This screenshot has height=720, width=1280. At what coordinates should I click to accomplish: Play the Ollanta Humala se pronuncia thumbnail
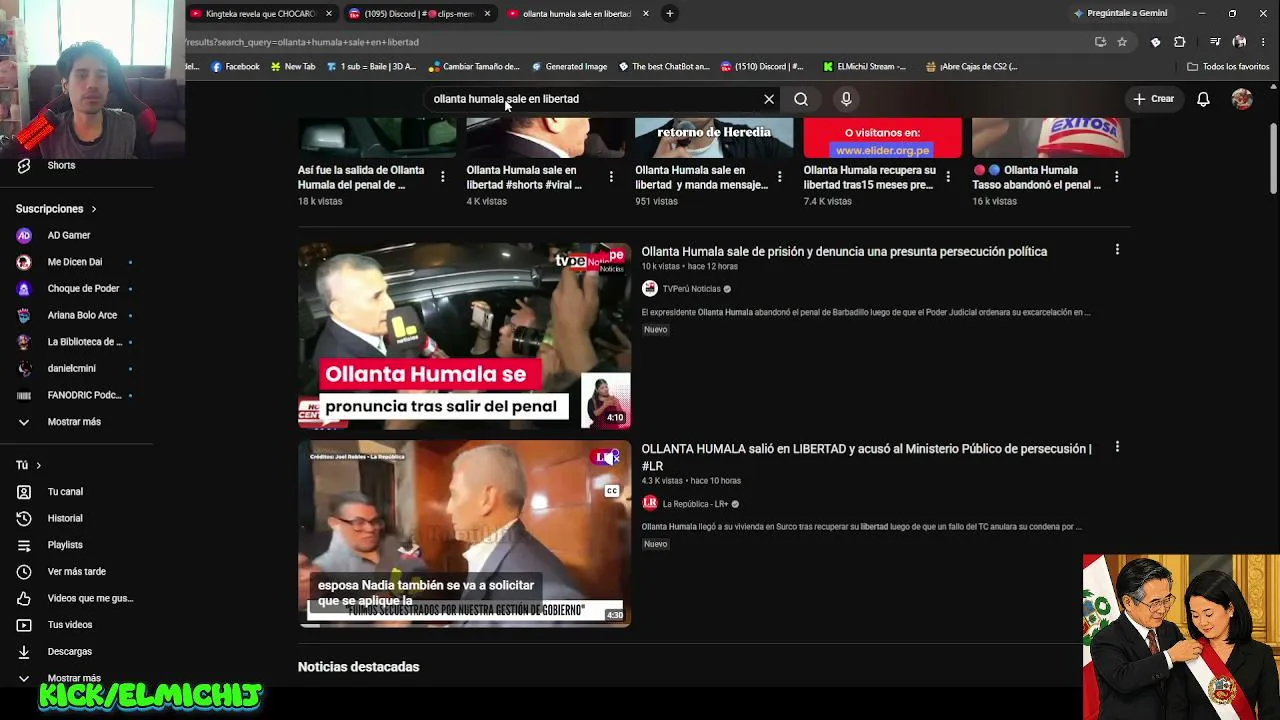coord(464,336)
